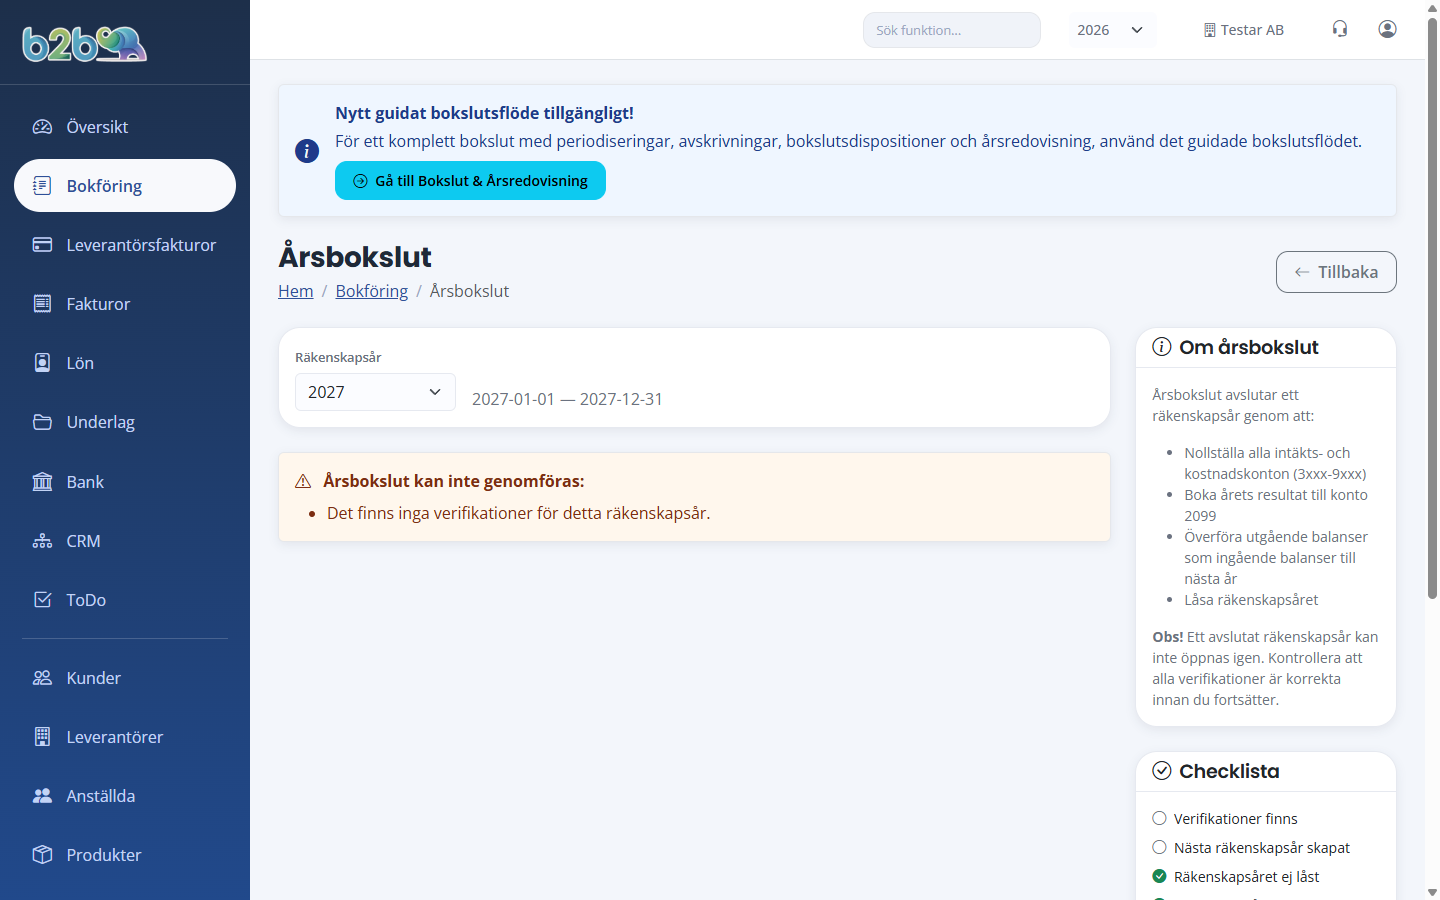Click the 'Räkenskapsåret ej låst' checklist text
Viewport: 1440px width, 900px height.
pyautogui.click(x=1246, y=877)
